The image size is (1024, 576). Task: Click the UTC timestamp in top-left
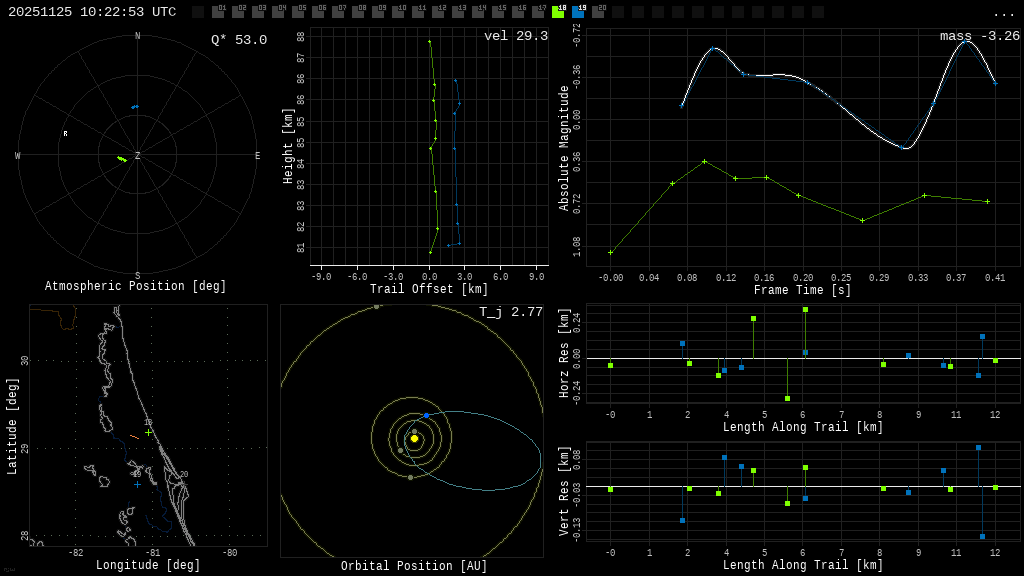pyautogui.click(x=92, y=12)
